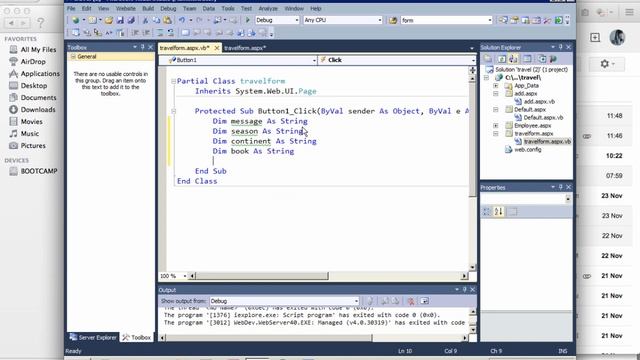Open the Button1 class name dropdown
Viewport: 640px width, 360px height.
pos(314,60)
